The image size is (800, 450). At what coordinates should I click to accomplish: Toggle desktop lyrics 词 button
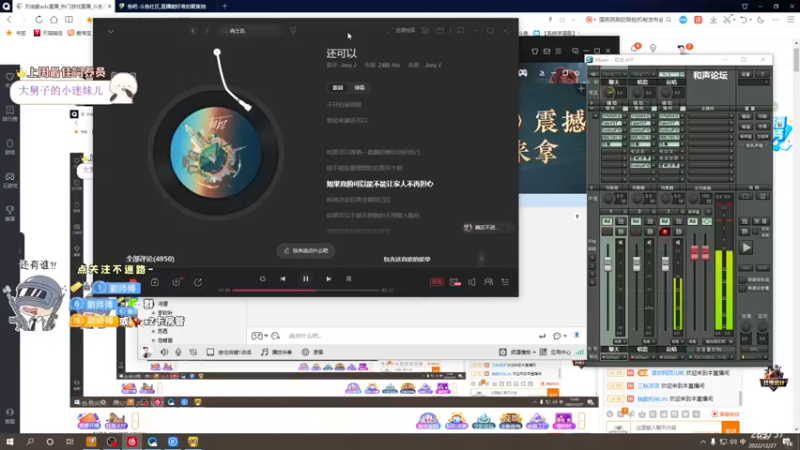click(348, 279)
